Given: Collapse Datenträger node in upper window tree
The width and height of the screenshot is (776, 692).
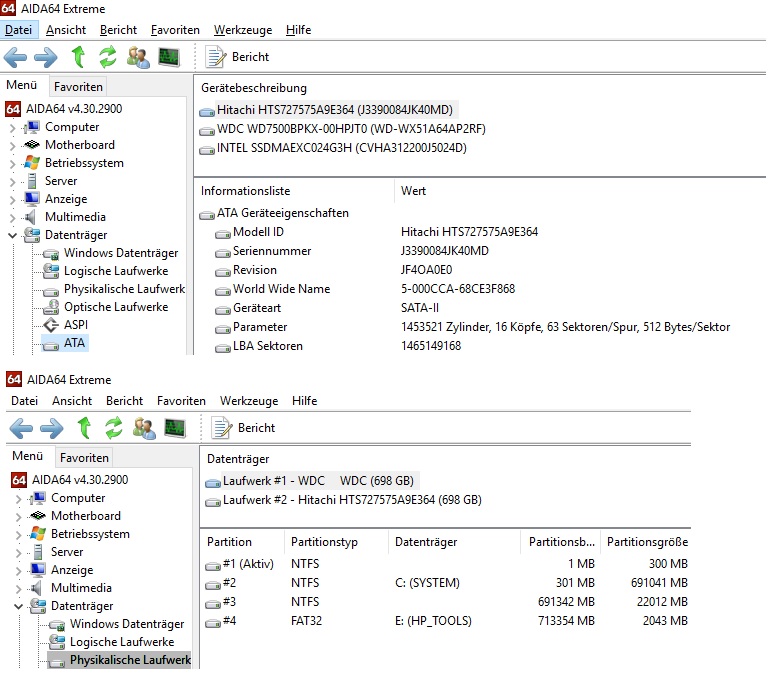Looking at the screenshot, I should point(12,236).
